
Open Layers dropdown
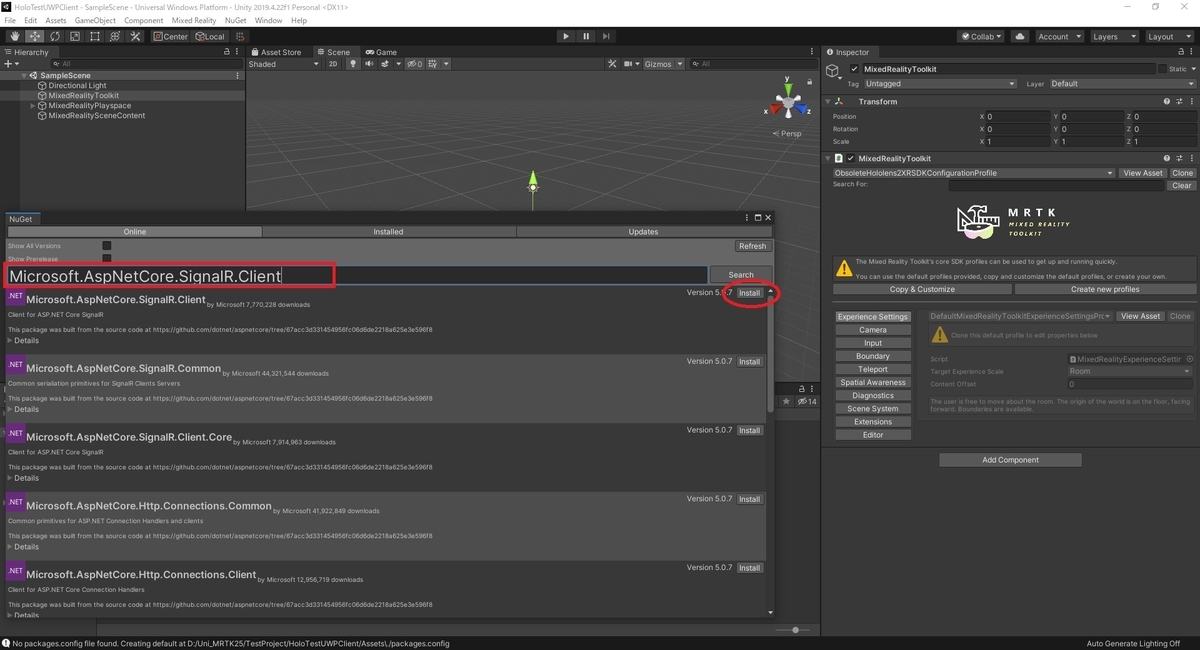(x=1113, y=36)
